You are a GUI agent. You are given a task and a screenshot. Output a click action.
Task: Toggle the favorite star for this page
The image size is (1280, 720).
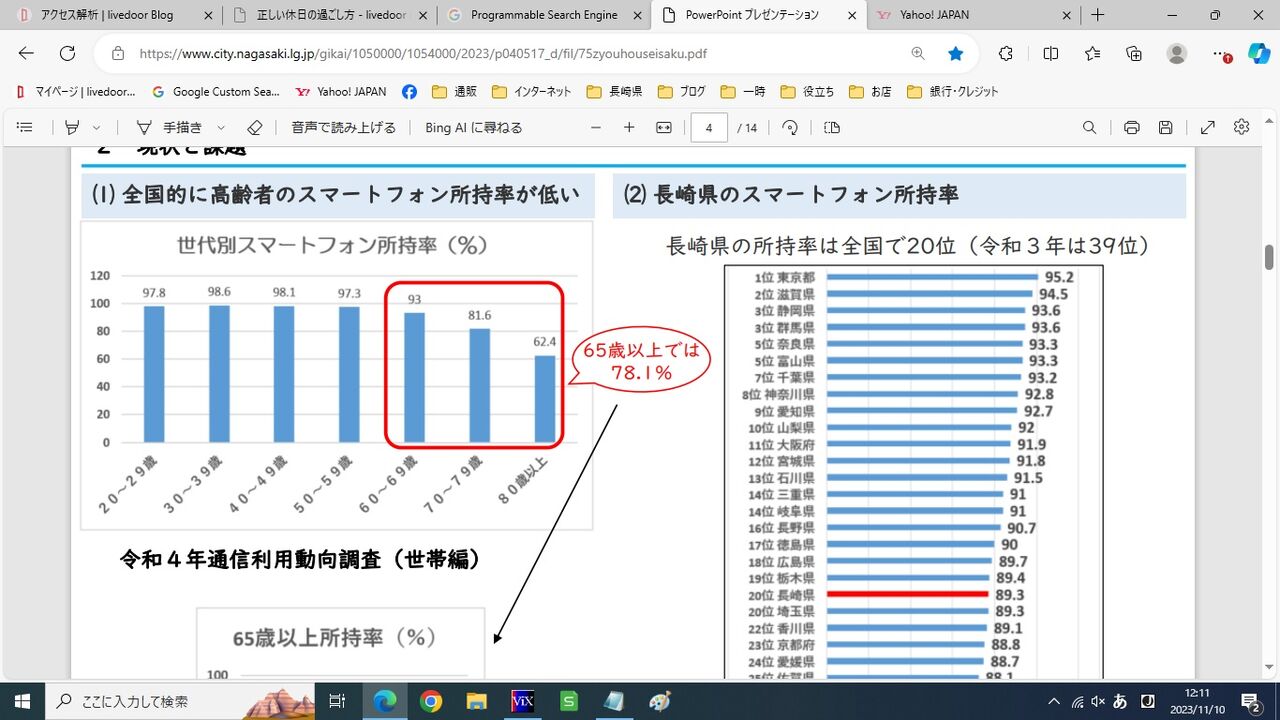956,54
